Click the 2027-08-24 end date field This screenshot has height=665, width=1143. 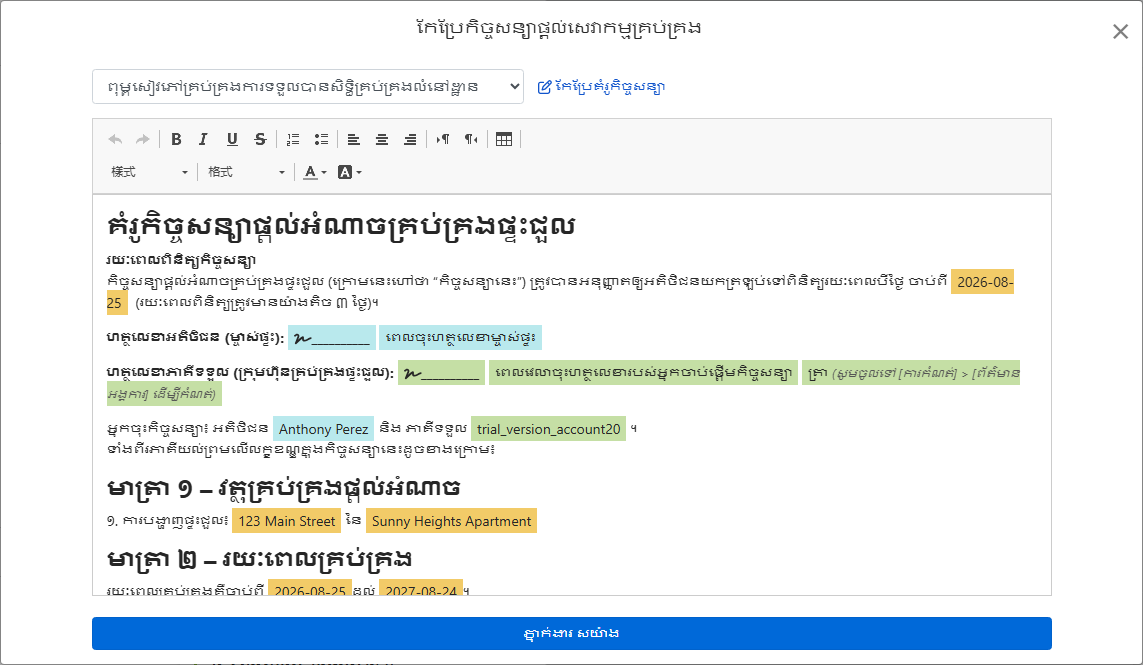tap(421, 589)
